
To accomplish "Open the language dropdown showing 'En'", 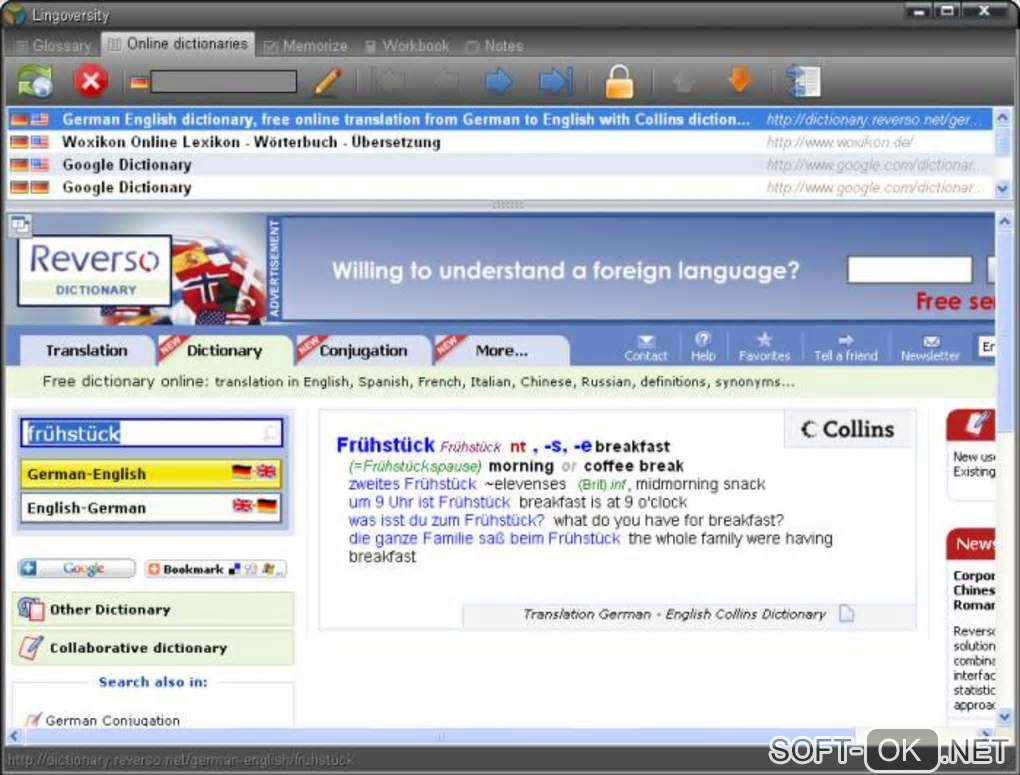I will (x=986, y=347).
